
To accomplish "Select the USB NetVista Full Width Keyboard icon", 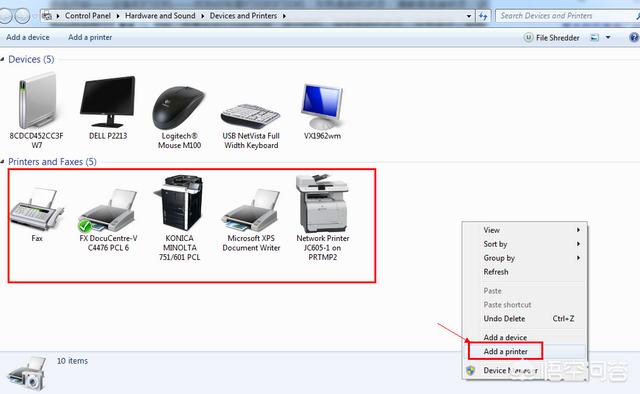I will tap(250, 116).
